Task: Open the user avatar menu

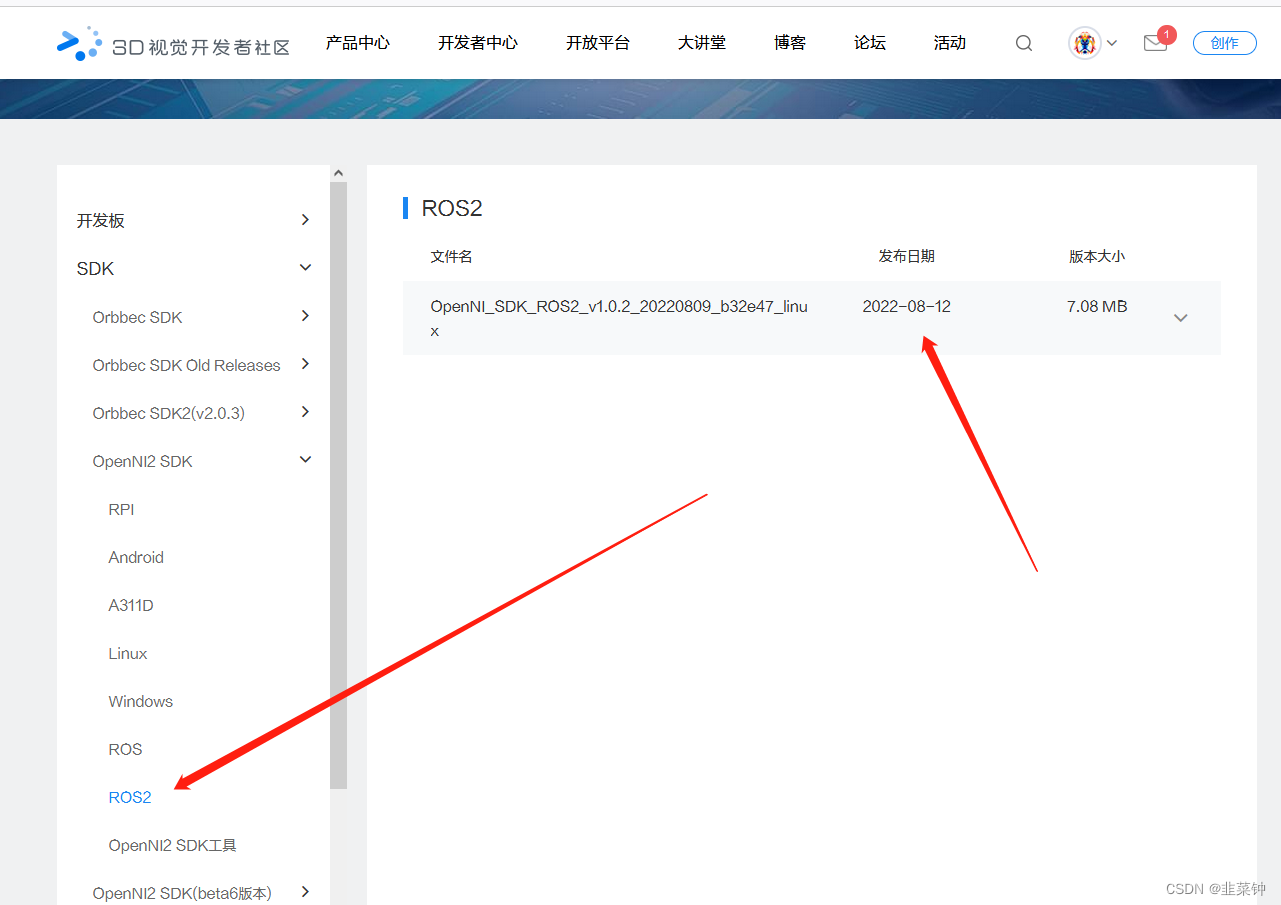Action: 1084,43
